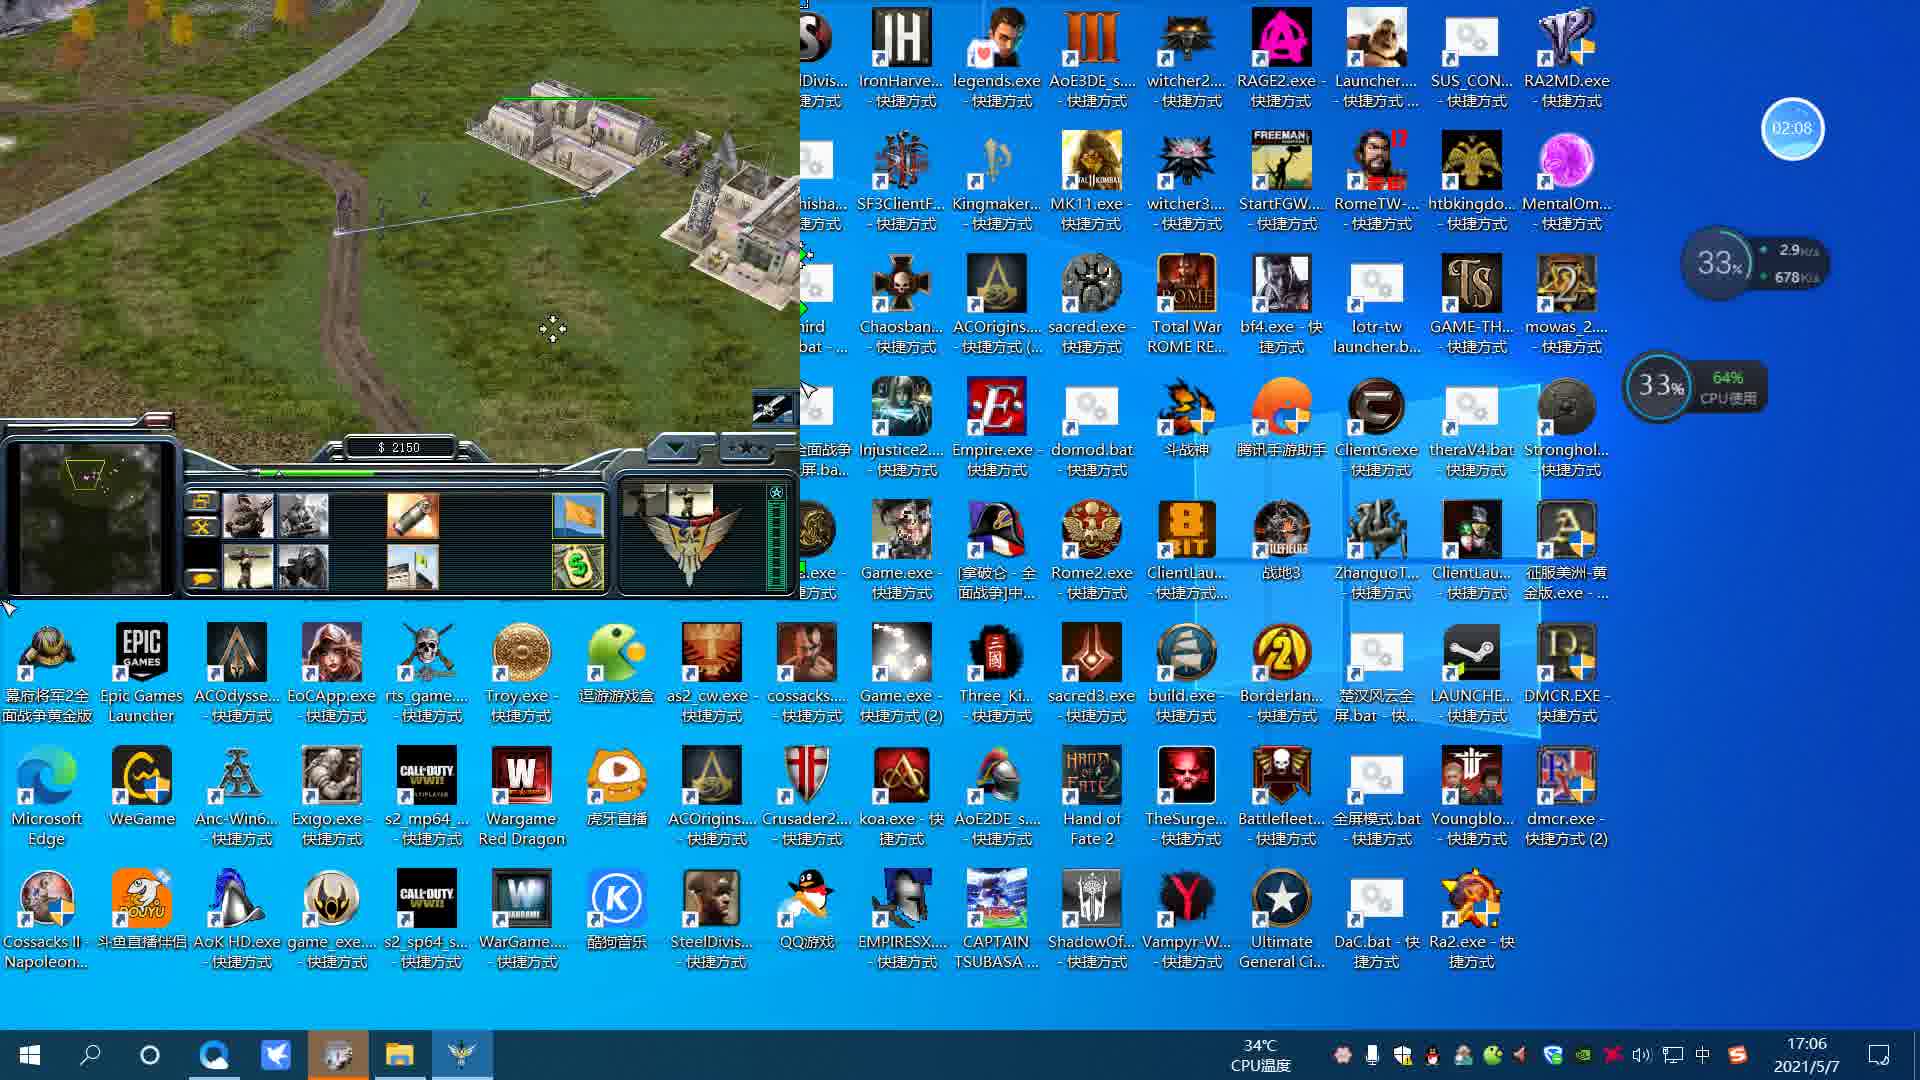Click the green build progress bar
The width and height of the screenshot is (1920, 1080).
318,472
